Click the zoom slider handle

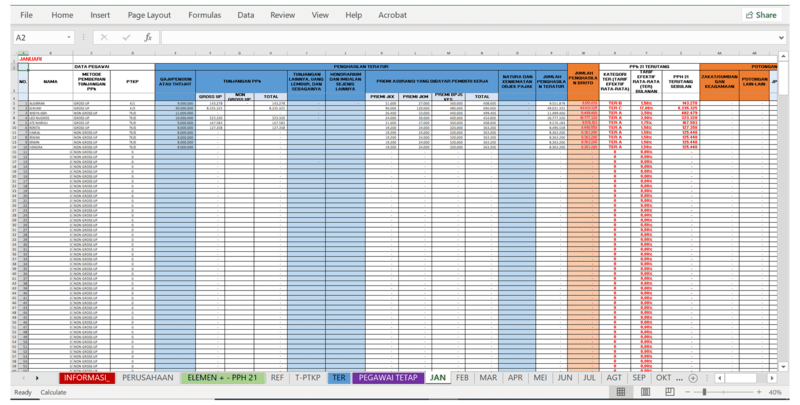(x=704, y=392)
